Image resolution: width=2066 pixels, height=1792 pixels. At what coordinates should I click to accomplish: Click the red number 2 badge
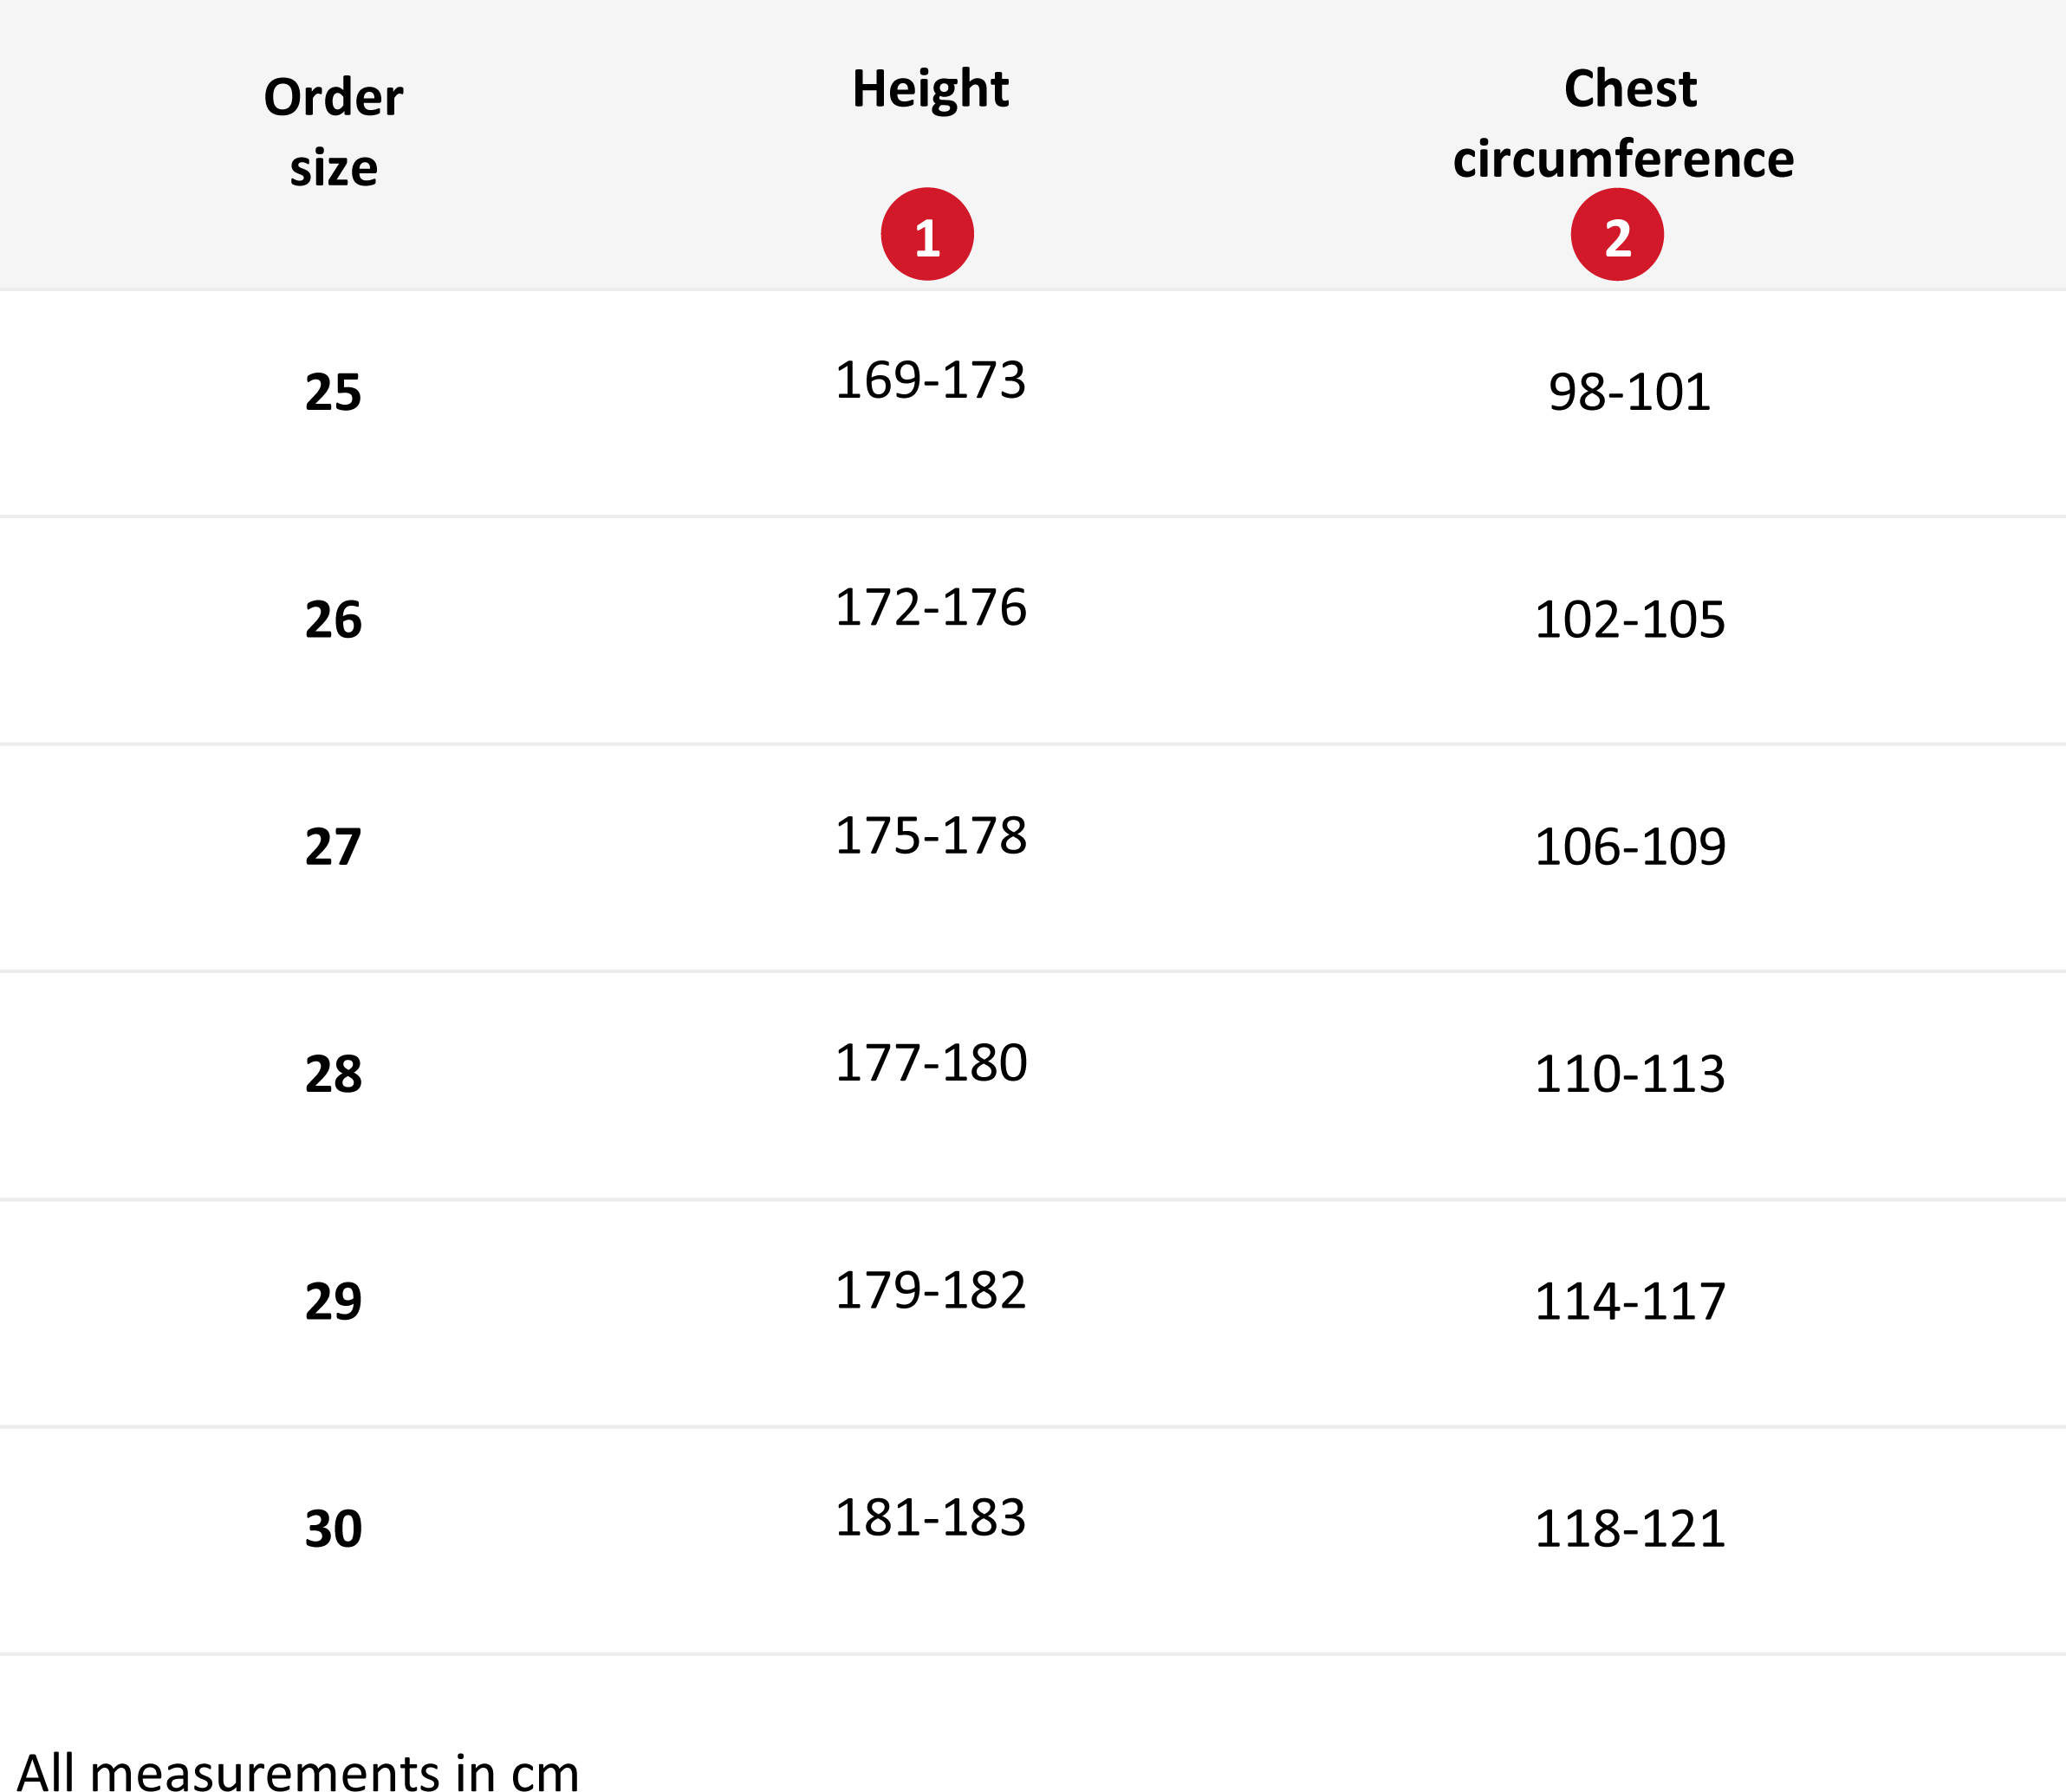1617,234
